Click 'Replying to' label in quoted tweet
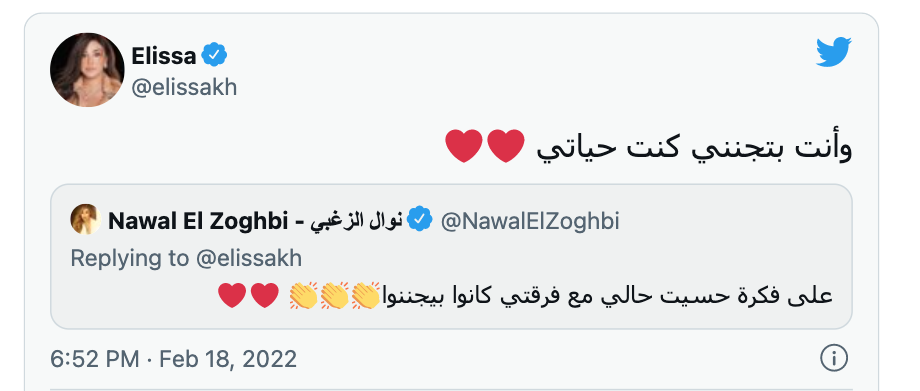The width and height of the screenshot is (920, 391). tap(130, 258)
